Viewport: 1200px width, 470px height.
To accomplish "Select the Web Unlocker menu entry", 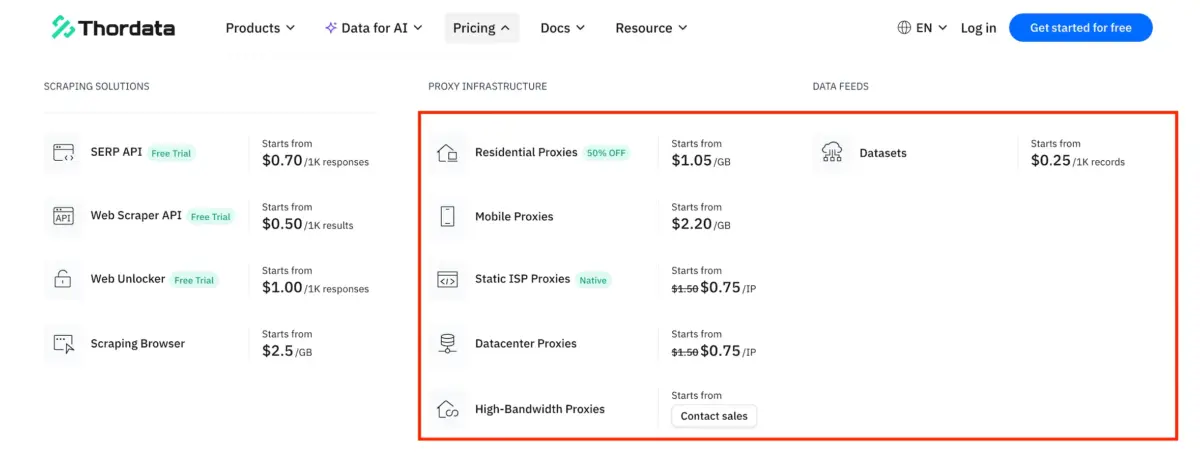I will [128, 279].
